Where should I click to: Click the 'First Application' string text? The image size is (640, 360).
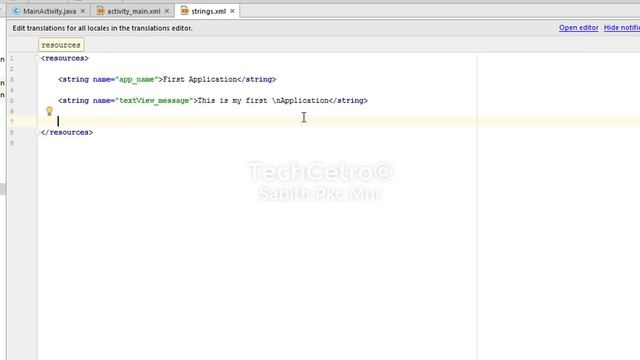pos(200,80)
